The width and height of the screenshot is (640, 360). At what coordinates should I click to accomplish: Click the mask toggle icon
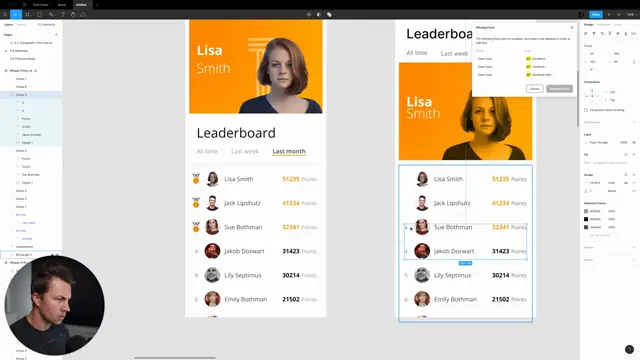(x=319, y=14)
